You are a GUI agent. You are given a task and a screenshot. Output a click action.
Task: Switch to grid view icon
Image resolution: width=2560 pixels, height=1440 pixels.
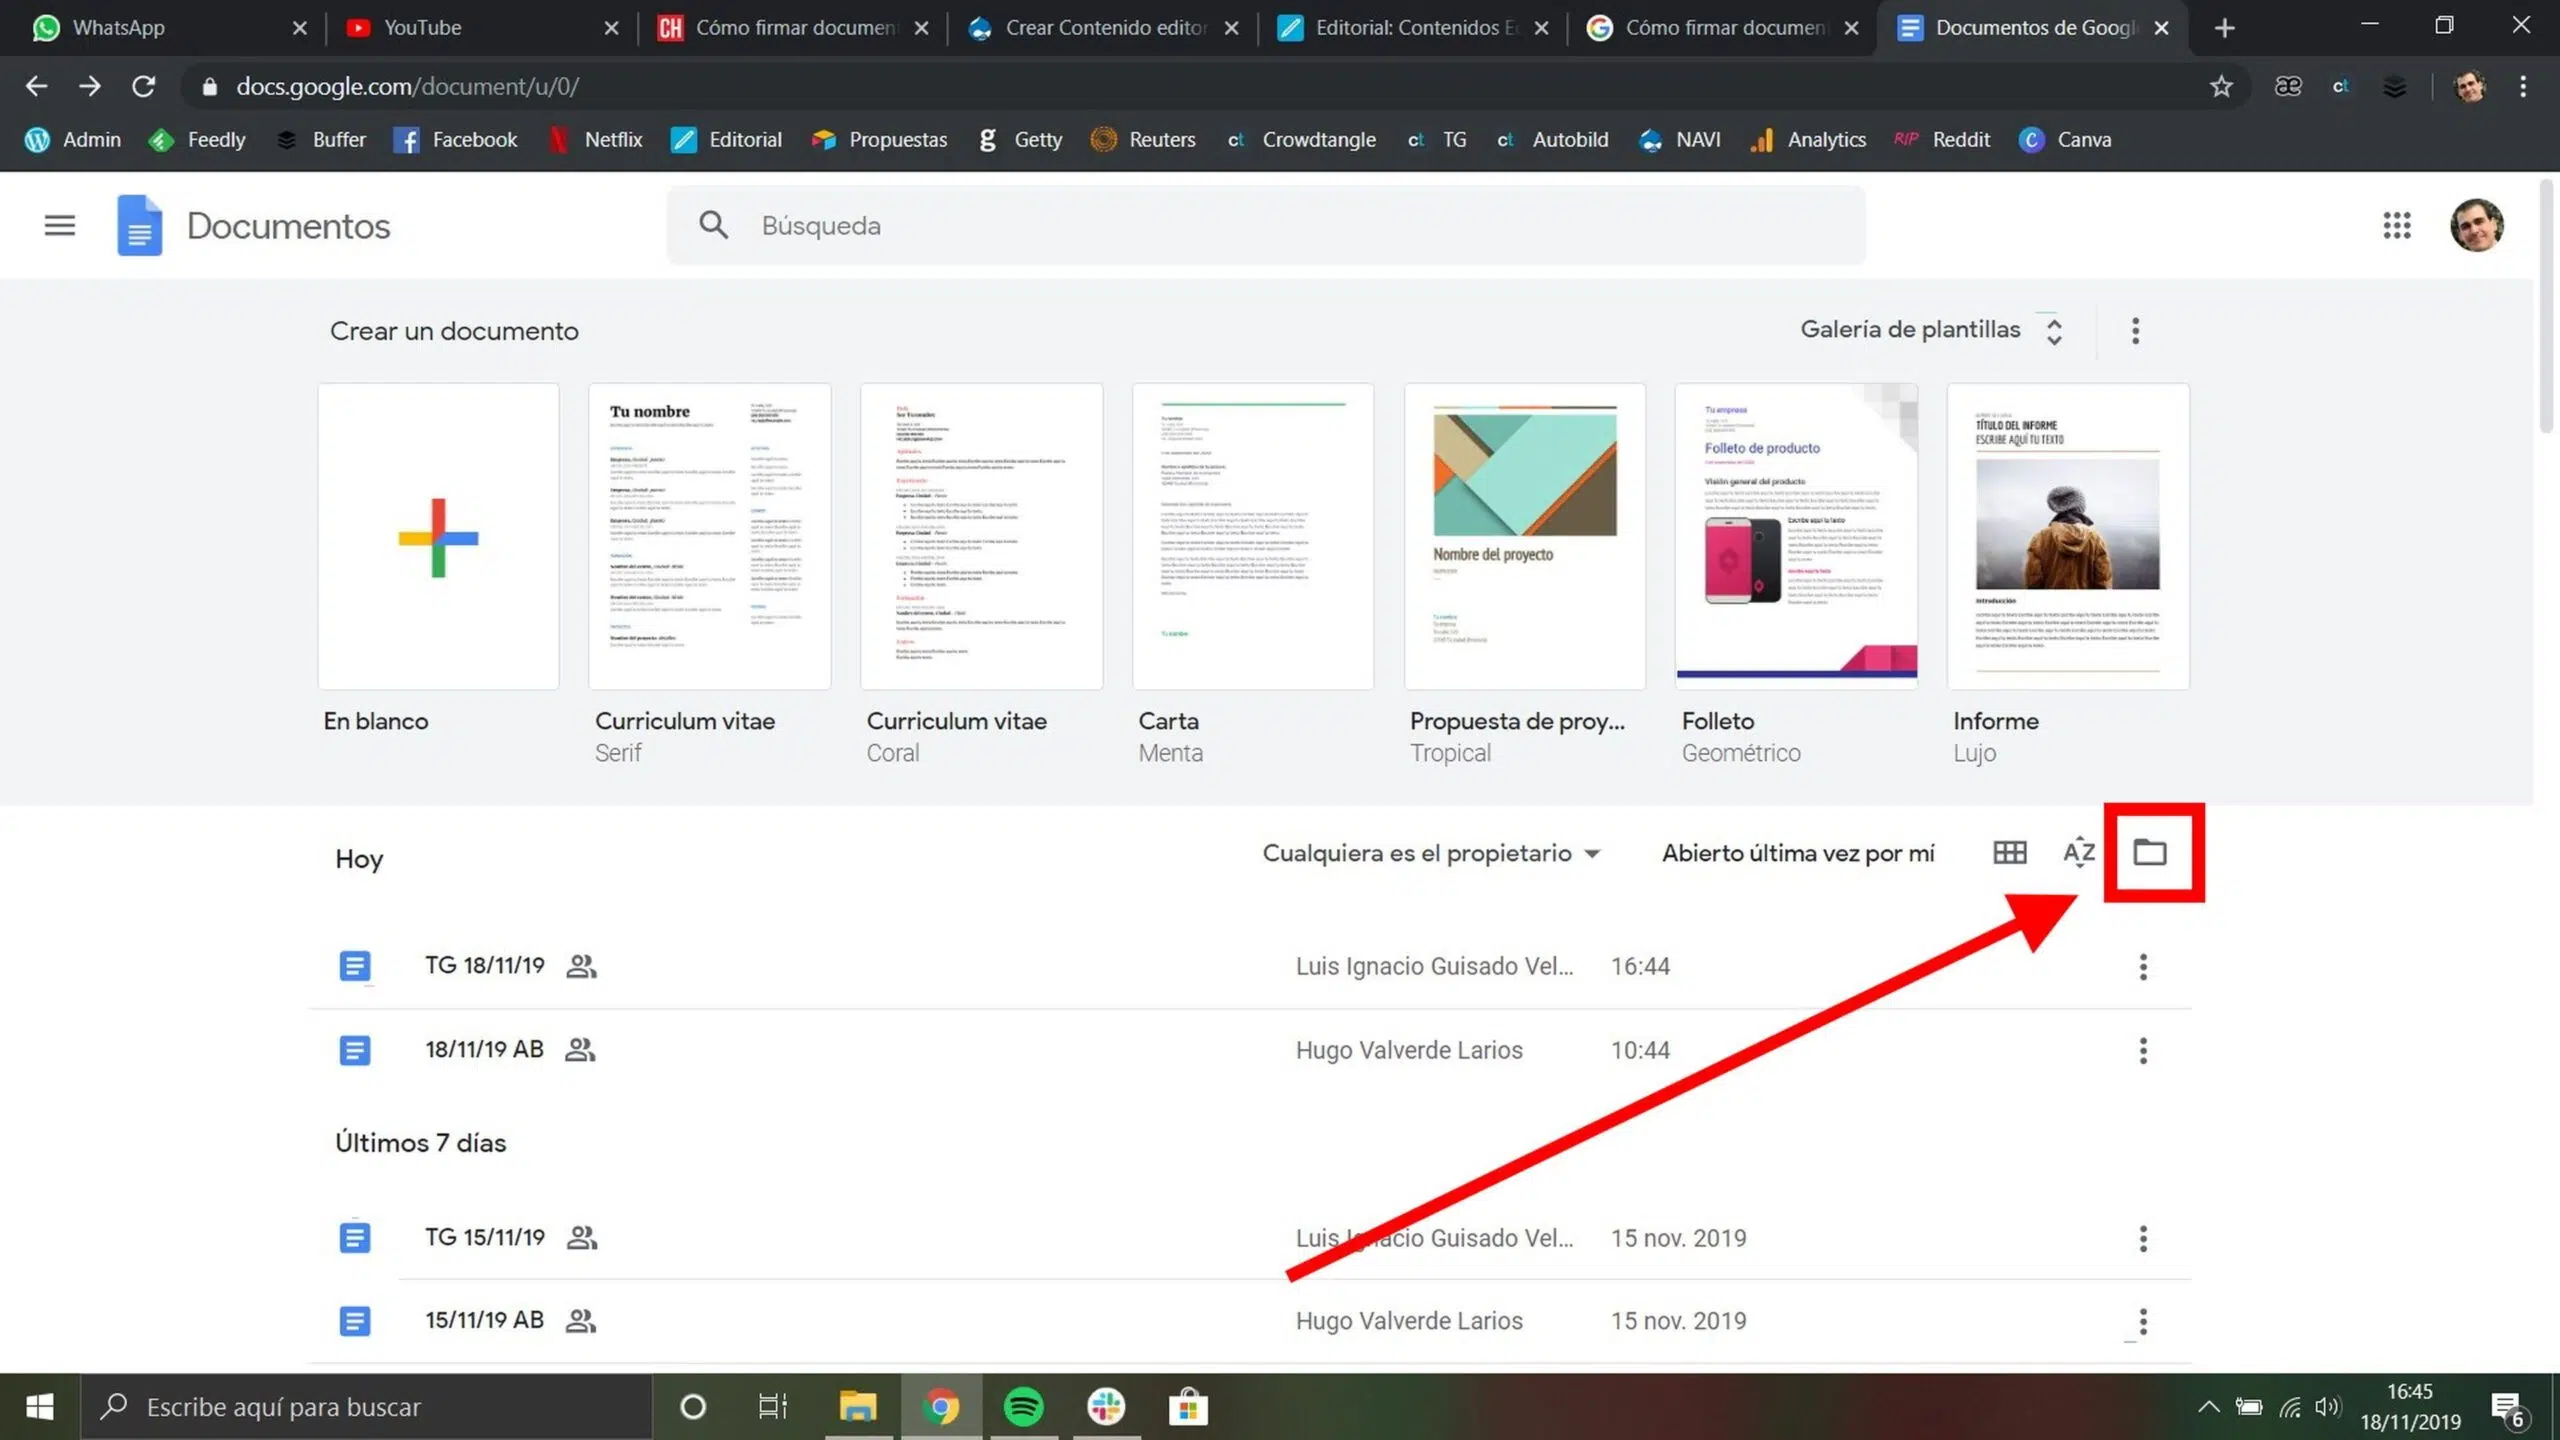coord(2009,852)
